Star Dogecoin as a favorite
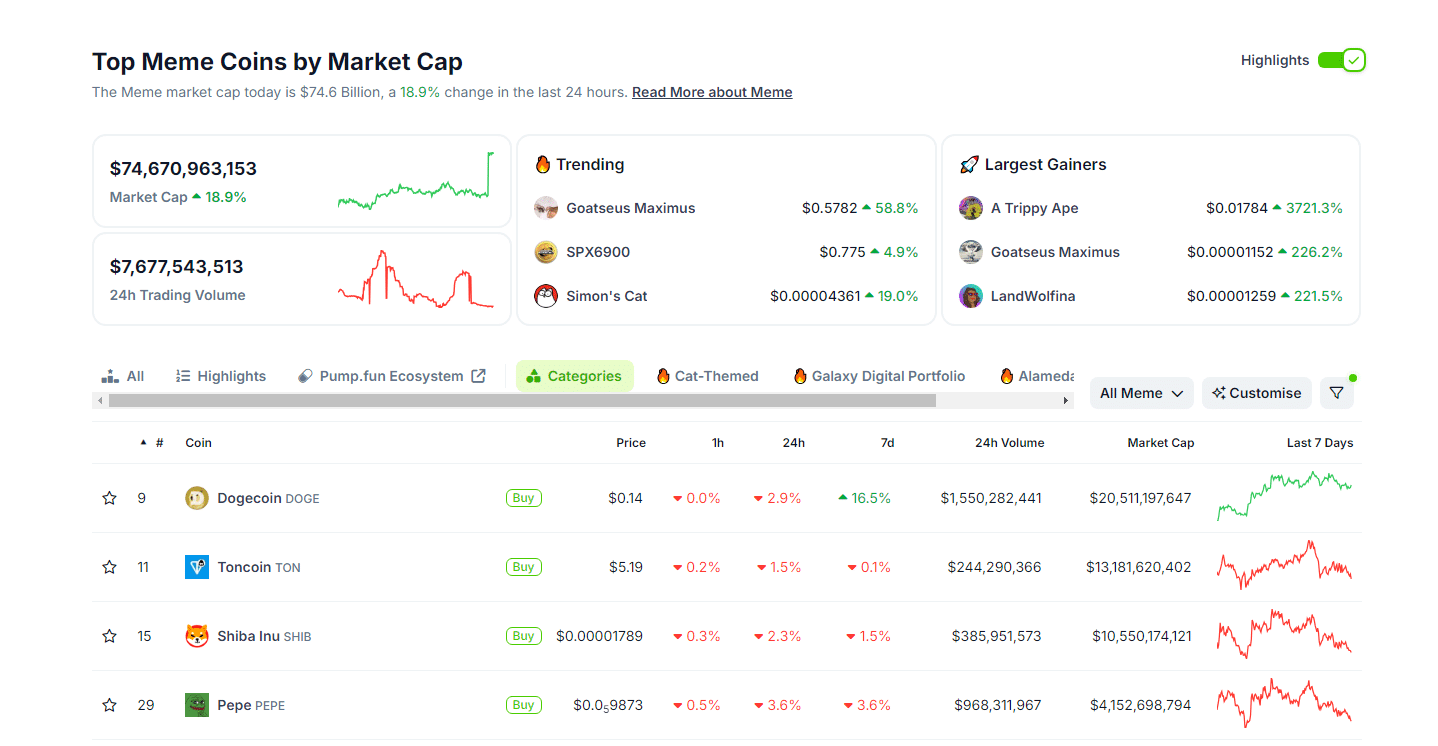Screen dimensions: 1438x746 [110, 498]
